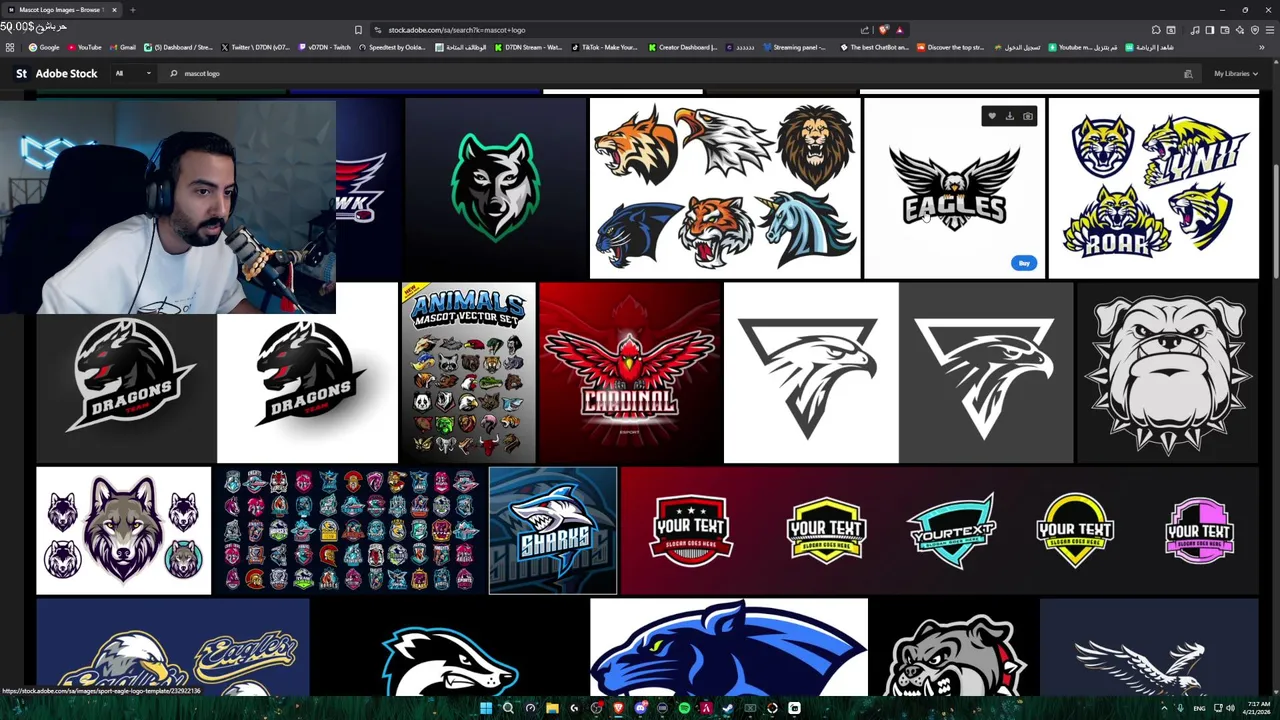The width and height of the screenshot is (1280, 720).
Task: Open the YouTube bookmark
Action: [84, 47]
